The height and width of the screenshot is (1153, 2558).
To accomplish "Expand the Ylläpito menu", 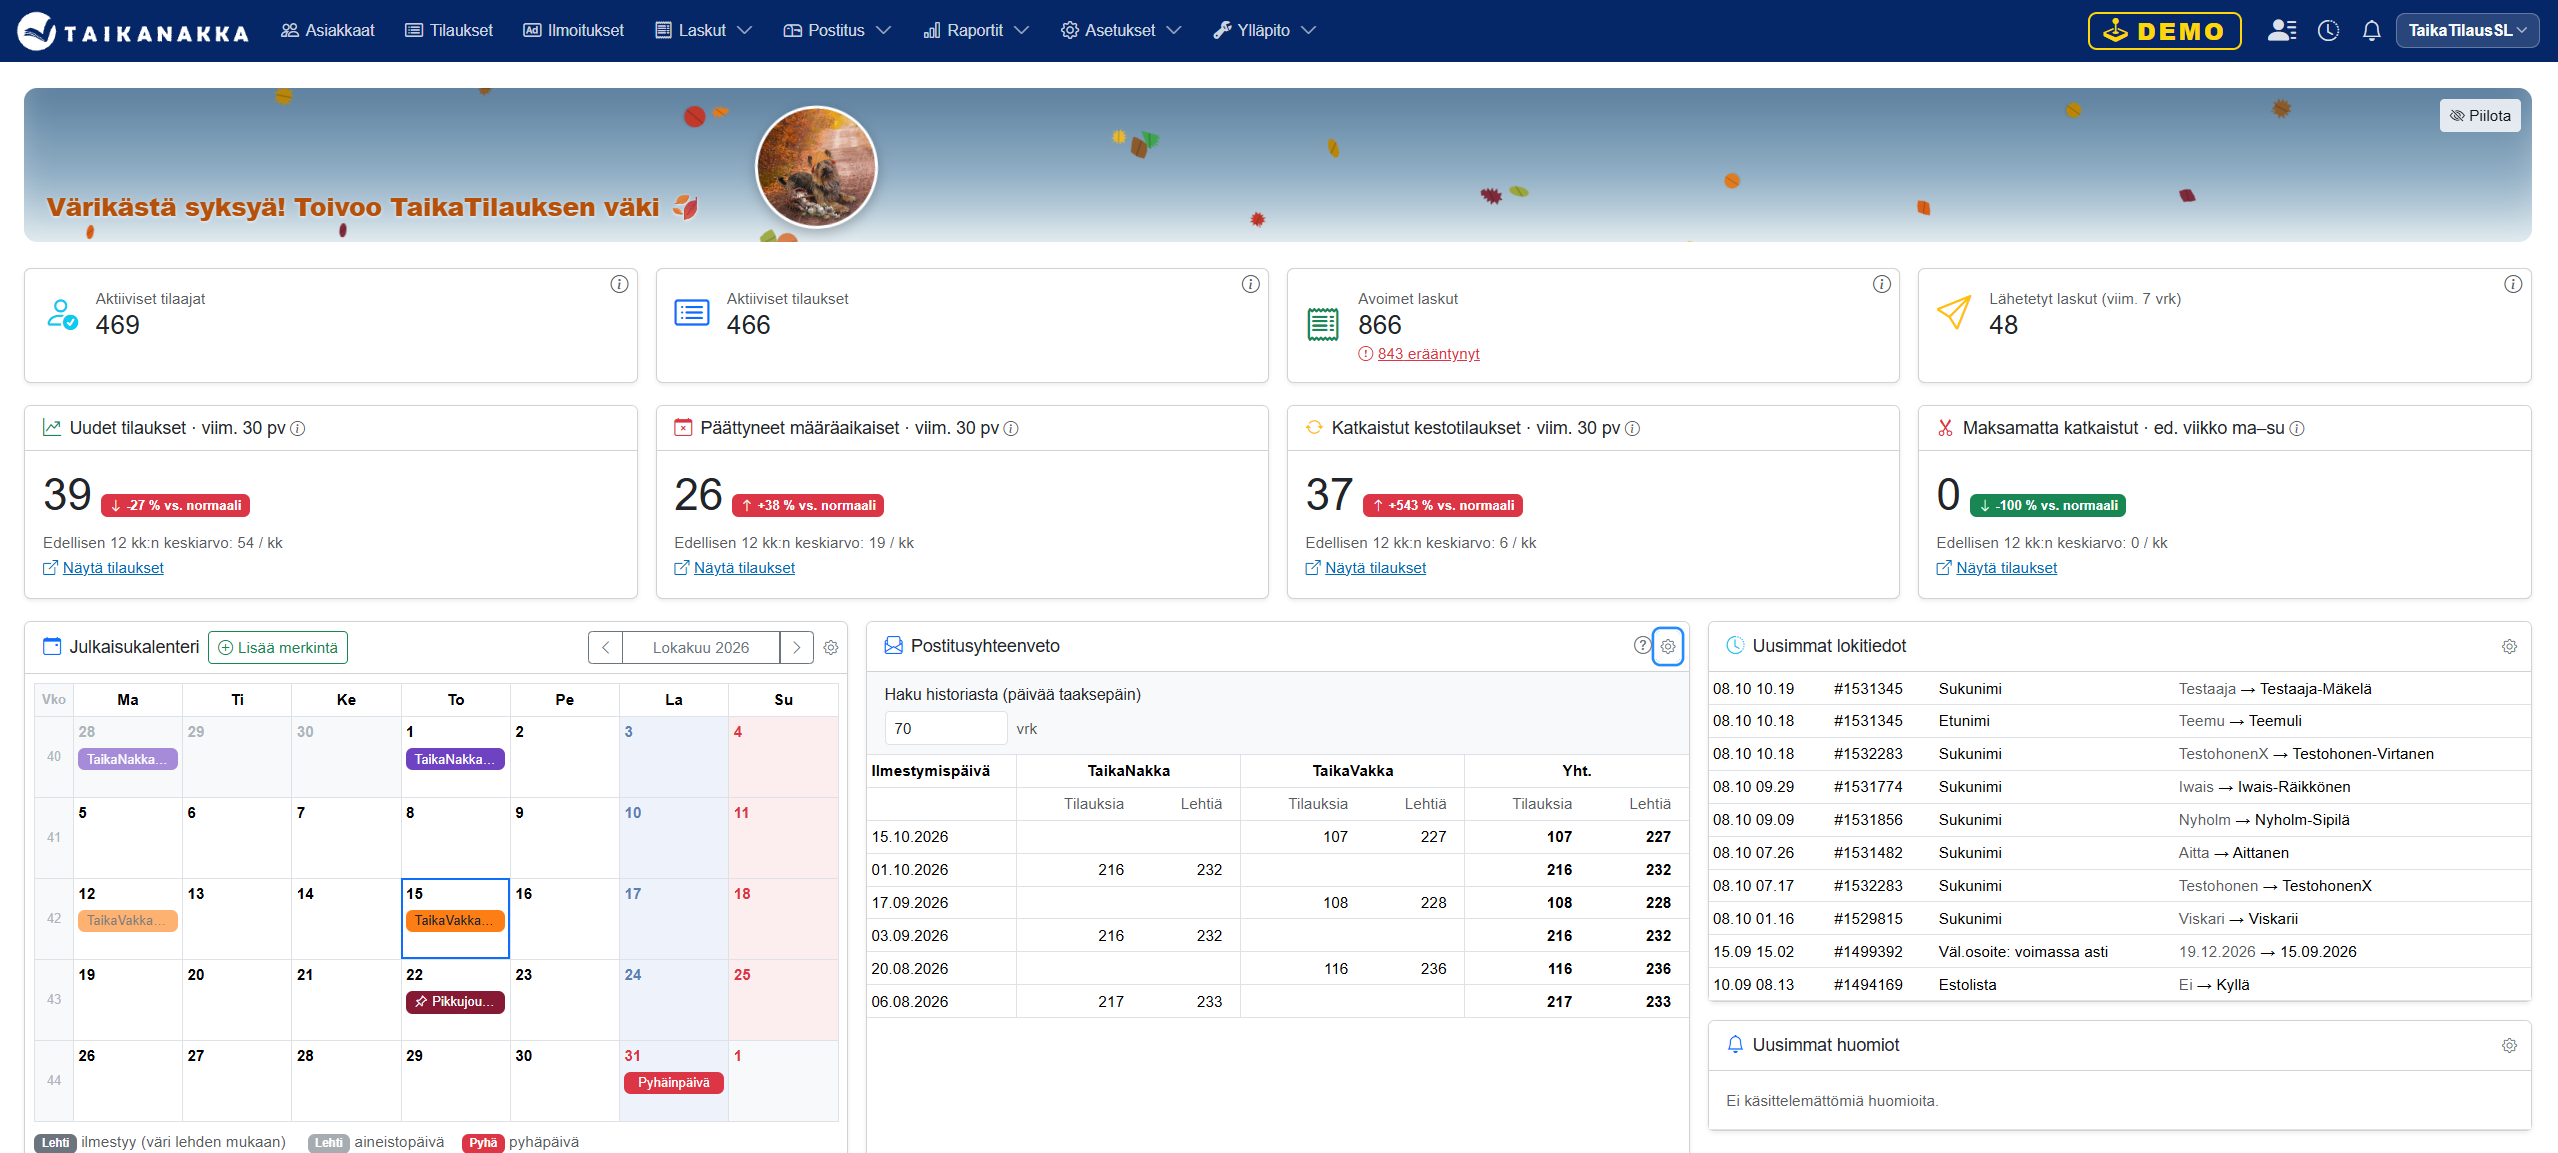I will point(1264,31).
